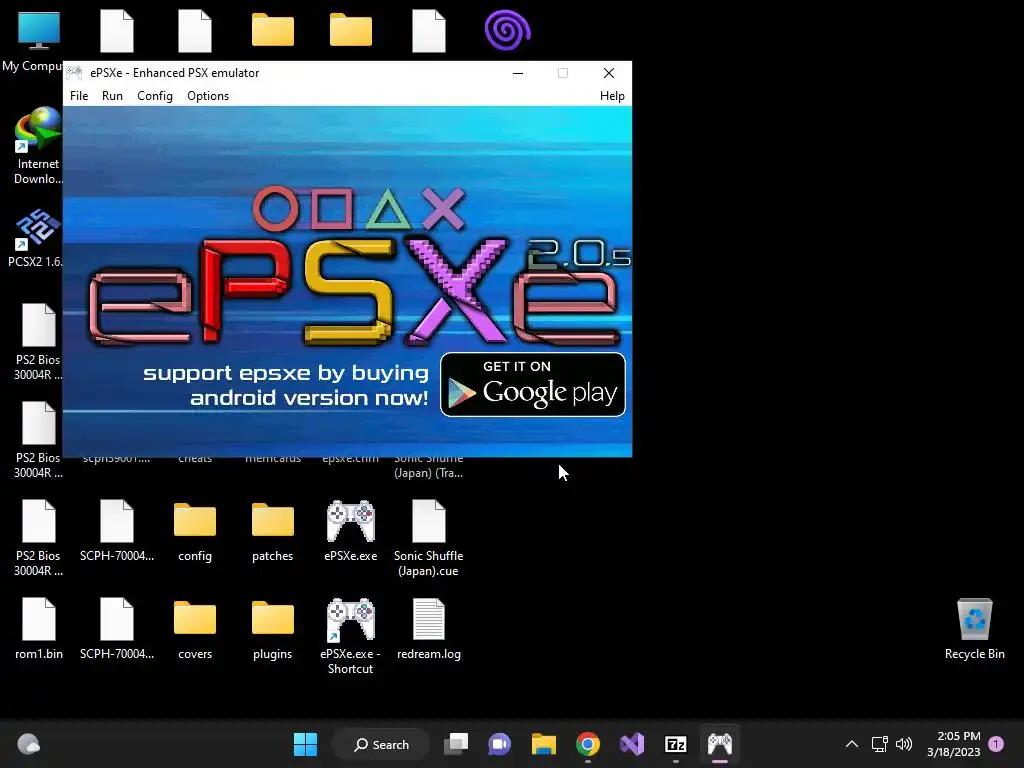
Task: Open File Explorer from the taskbar
Action: click(x=543, y=744)
